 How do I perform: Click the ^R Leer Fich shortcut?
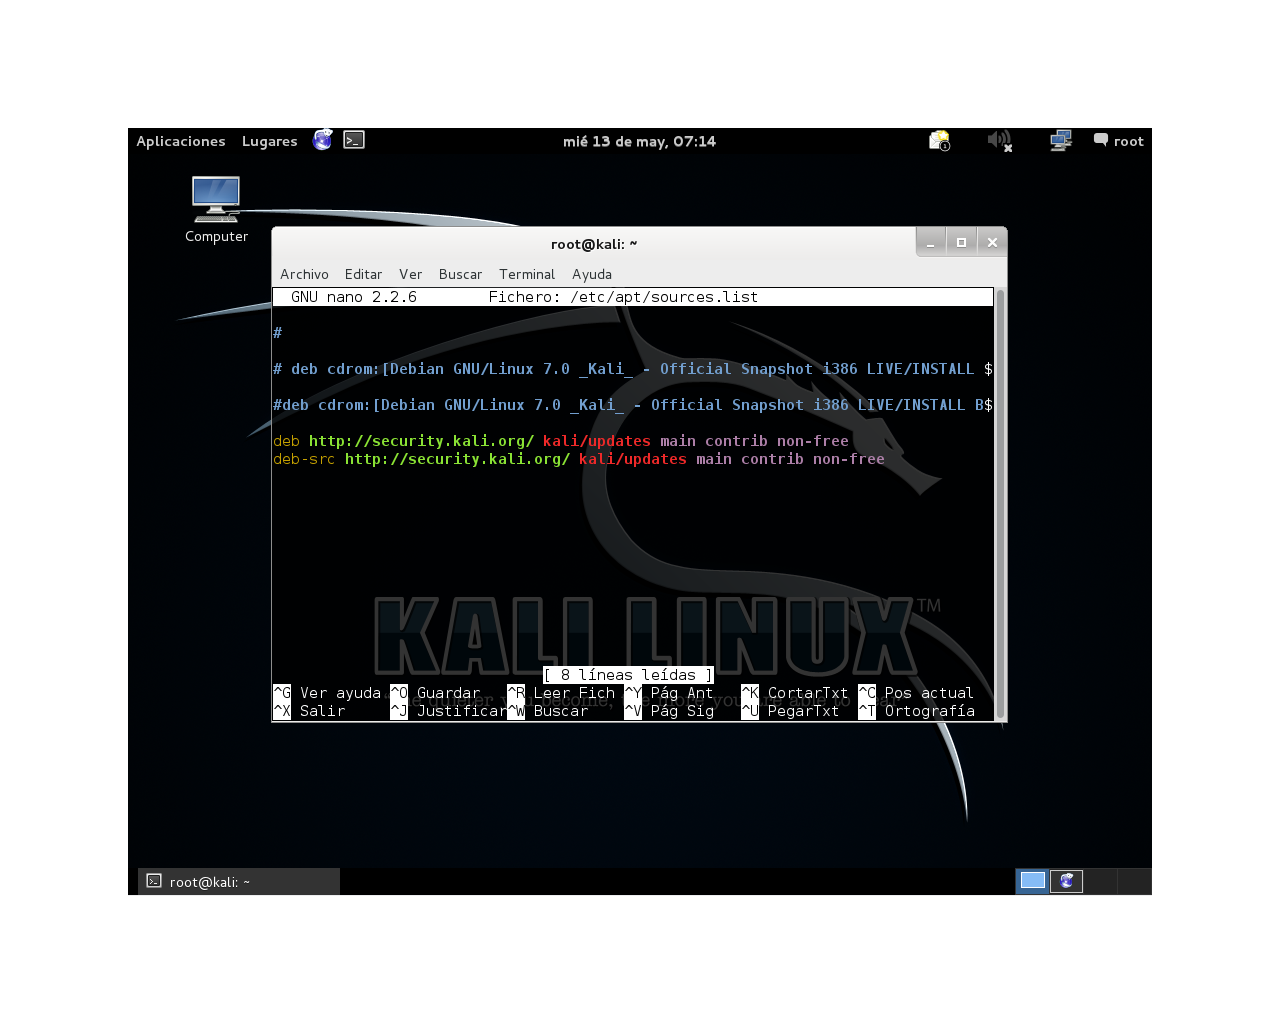click(x=561, y=693)
